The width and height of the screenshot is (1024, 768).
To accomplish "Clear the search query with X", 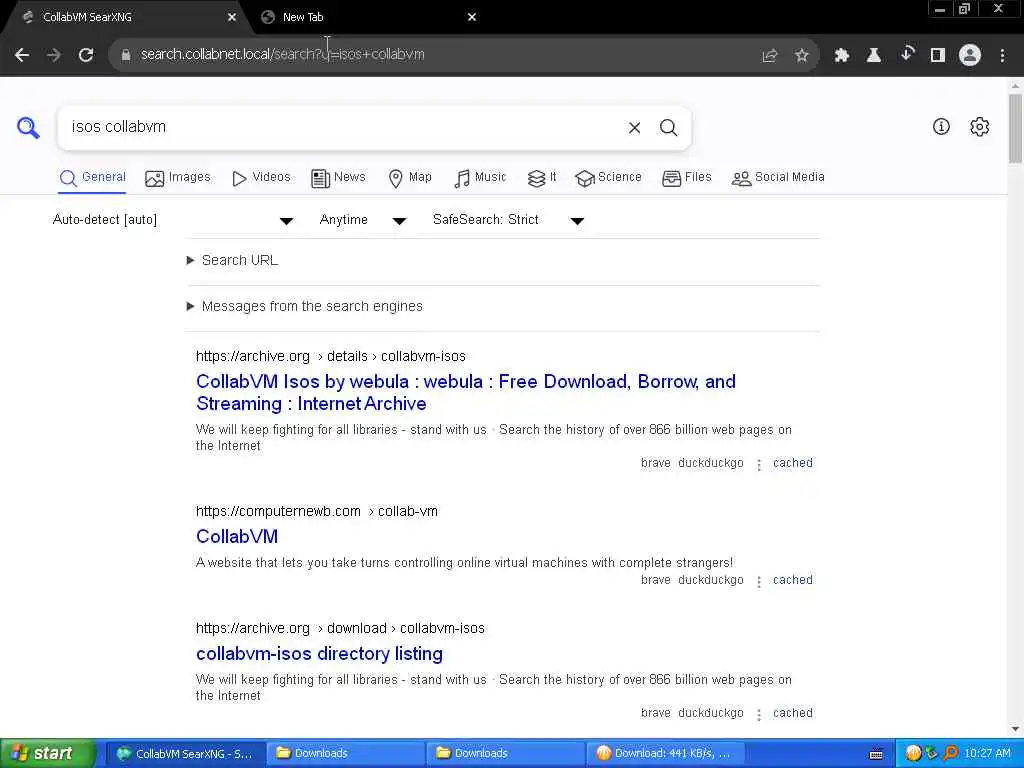I will (x=634, y=128).
